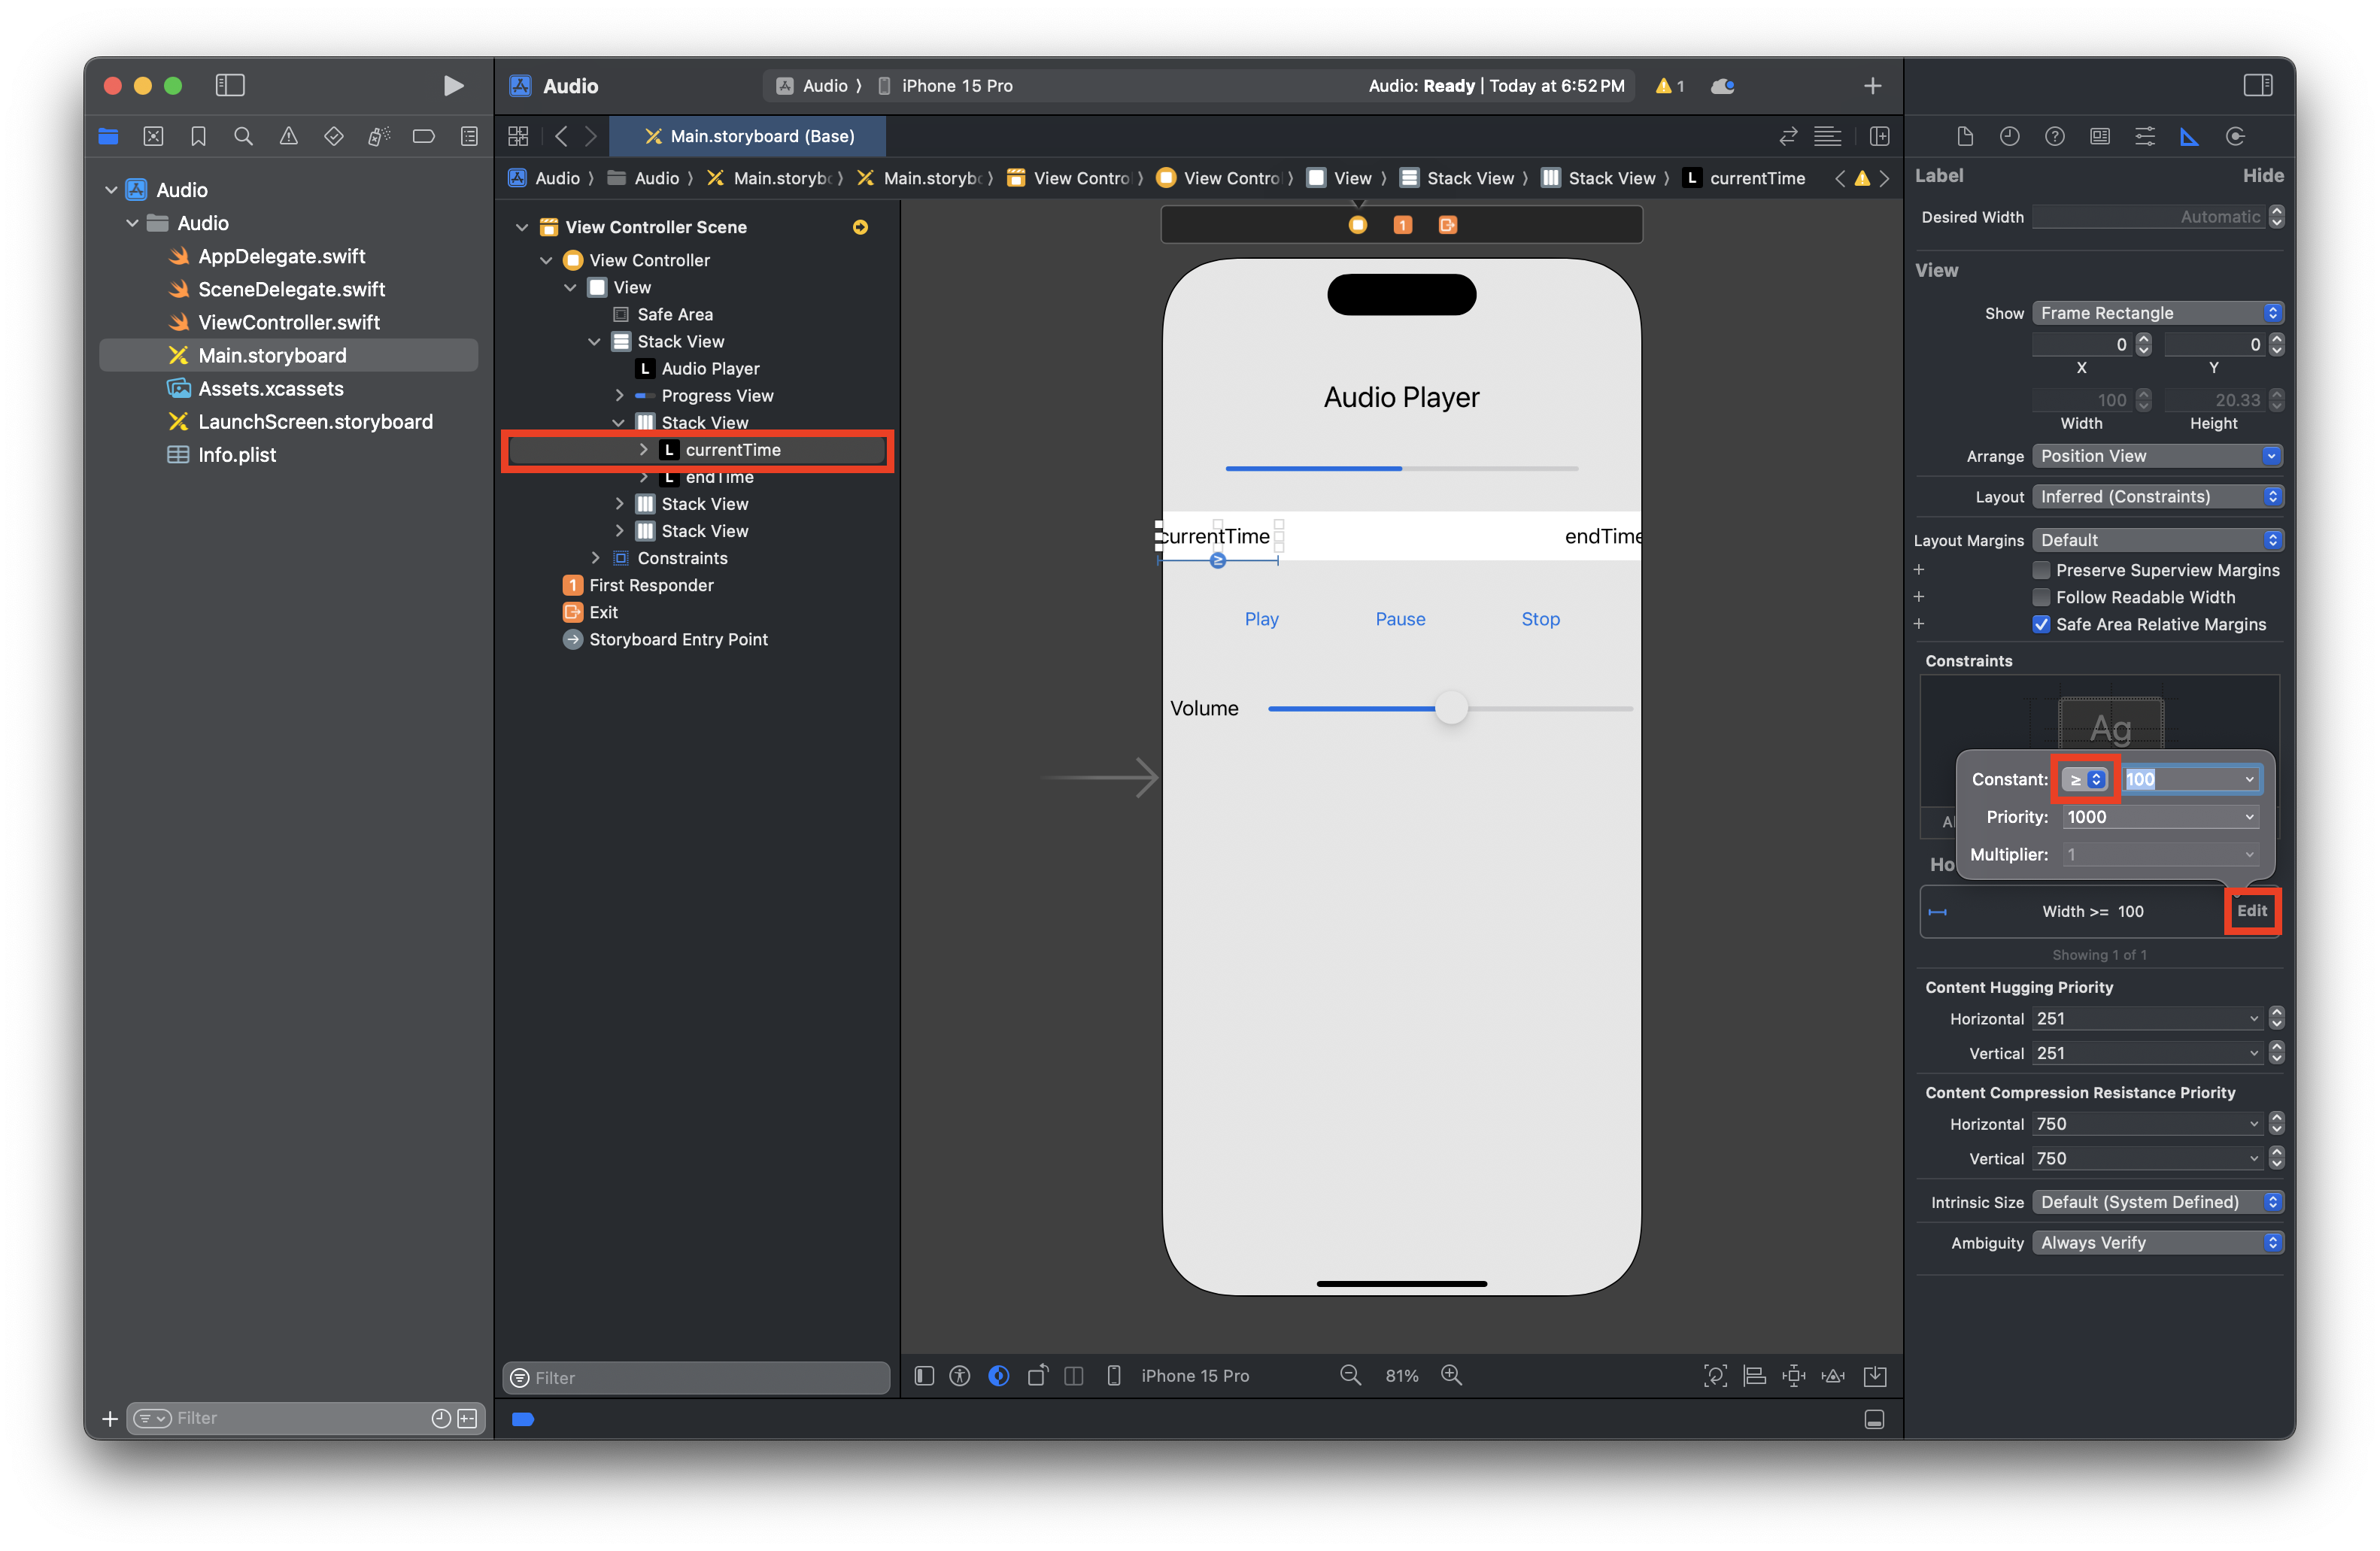Image resolution: width=2380 pixels, height=1551 pixels.
Task: Click Edit on Width constraint
Action: coord(2251,911)
